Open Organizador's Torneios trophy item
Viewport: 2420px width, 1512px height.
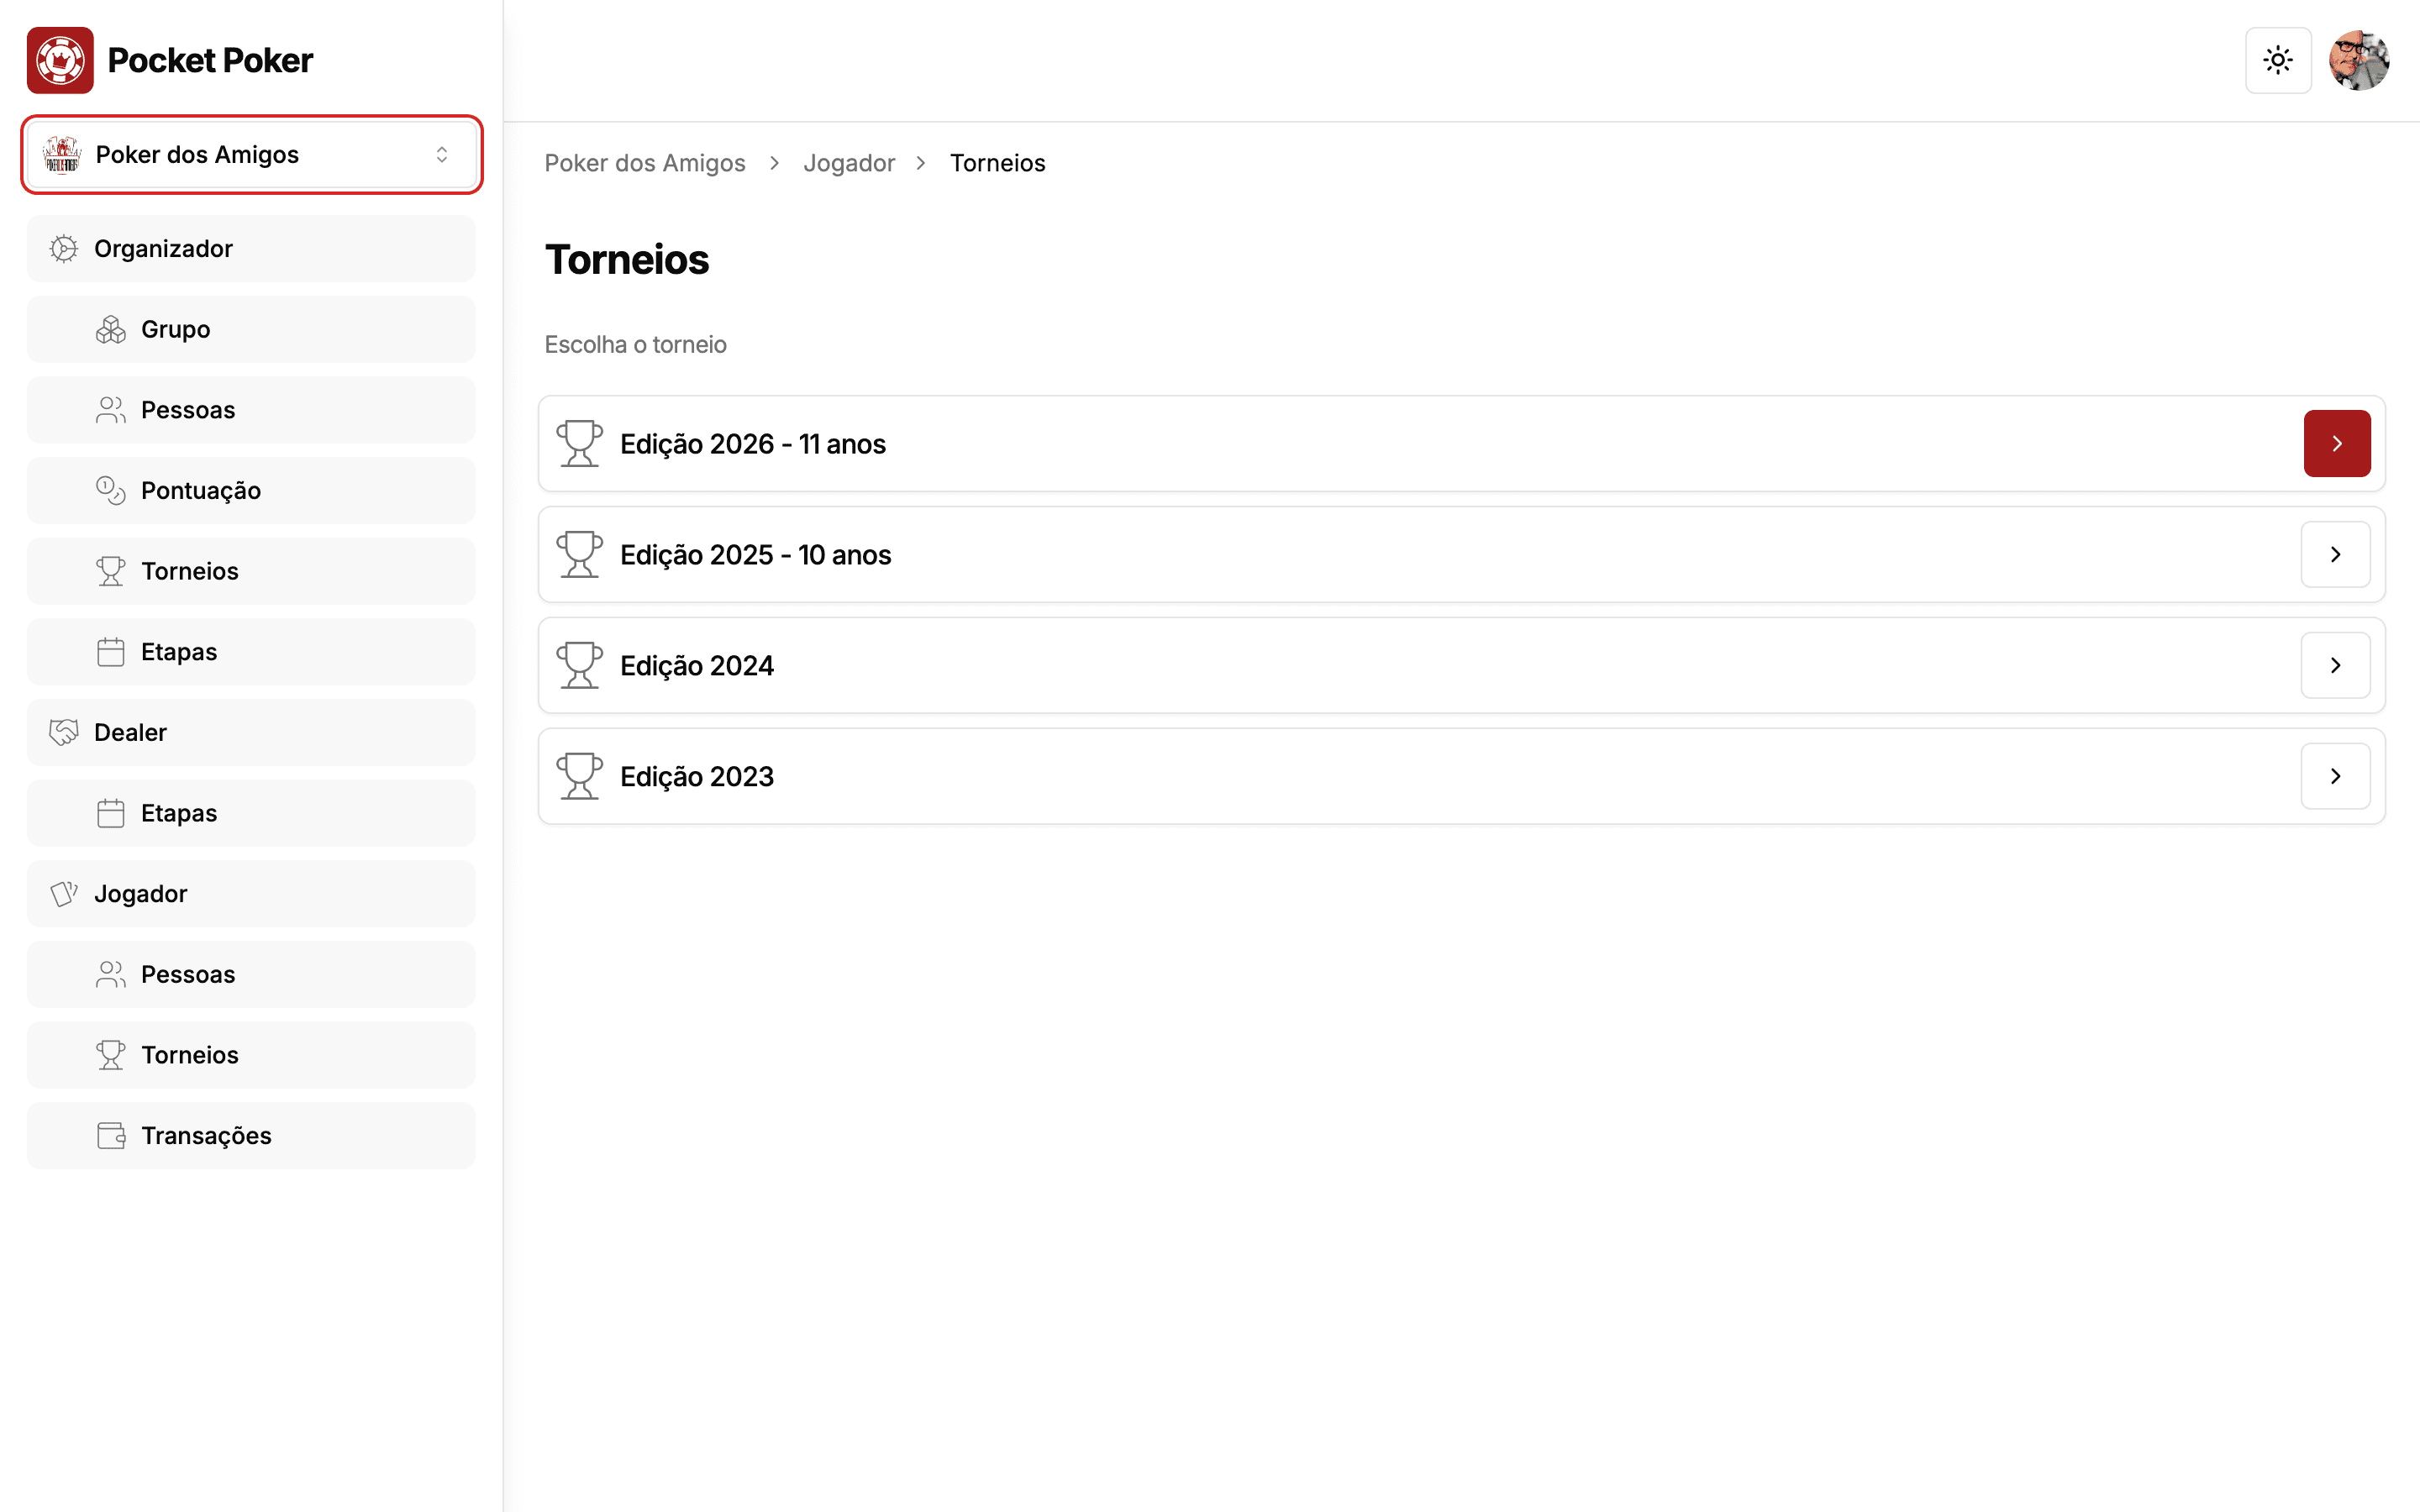(251, 571)
